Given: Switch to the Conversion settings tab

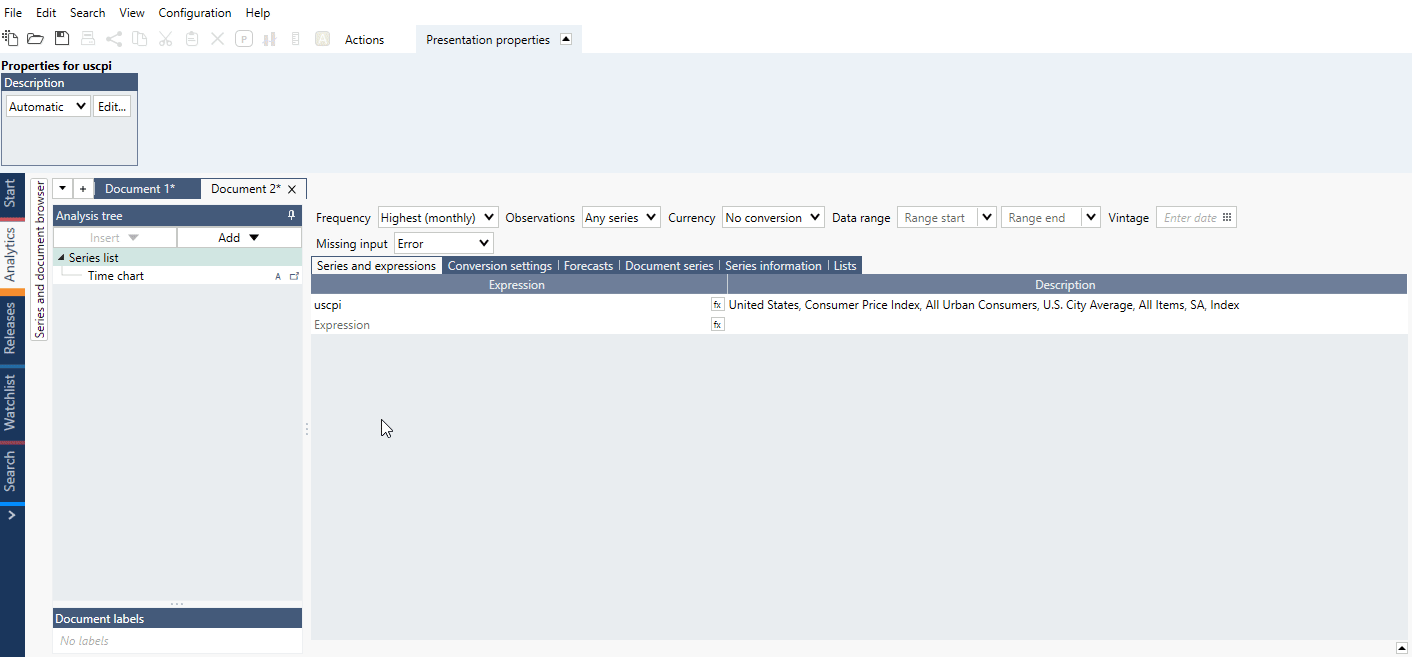Looking at the screenshot, I should tap(499, 265).
